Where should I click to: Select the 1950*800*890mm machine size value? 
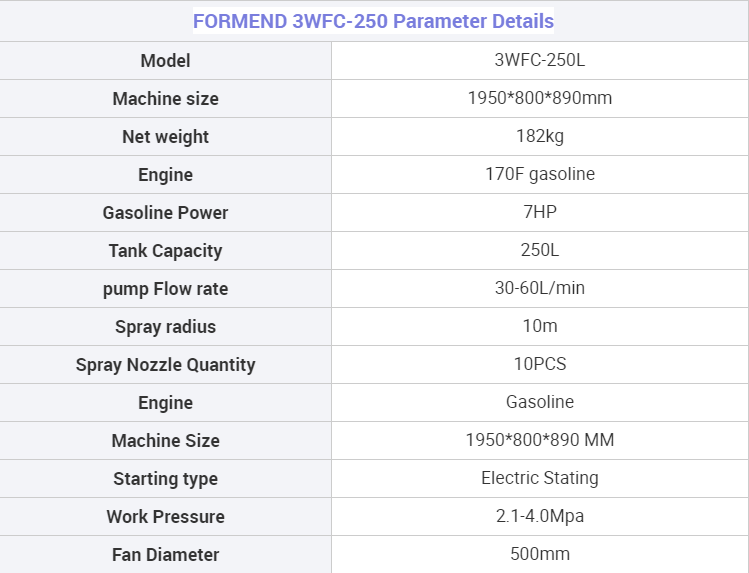[539, 98]
